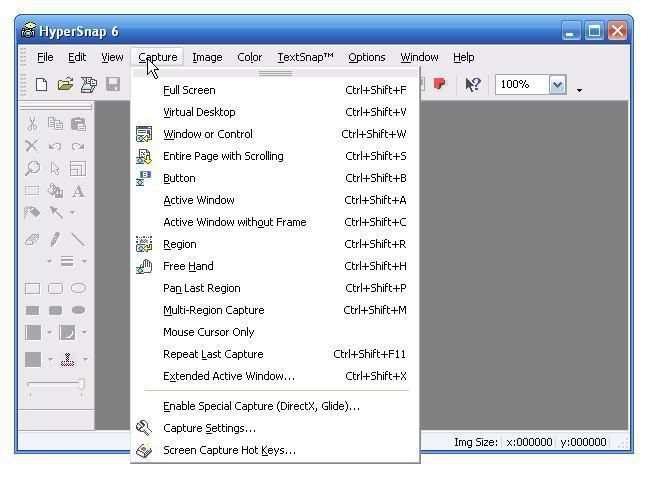Select the filled rounded rectangle tool

[55, 310]
